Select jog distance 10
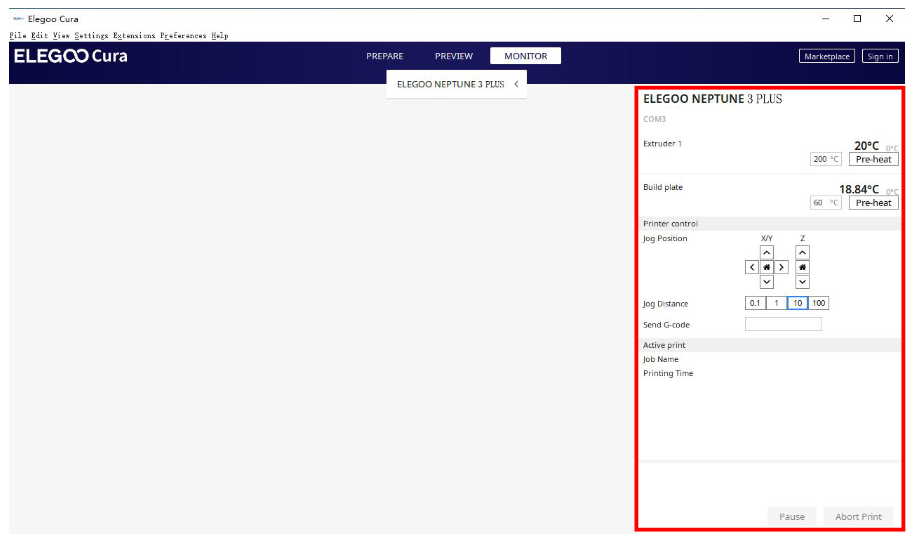The image size is (912, 552). (x=797, y=303)
